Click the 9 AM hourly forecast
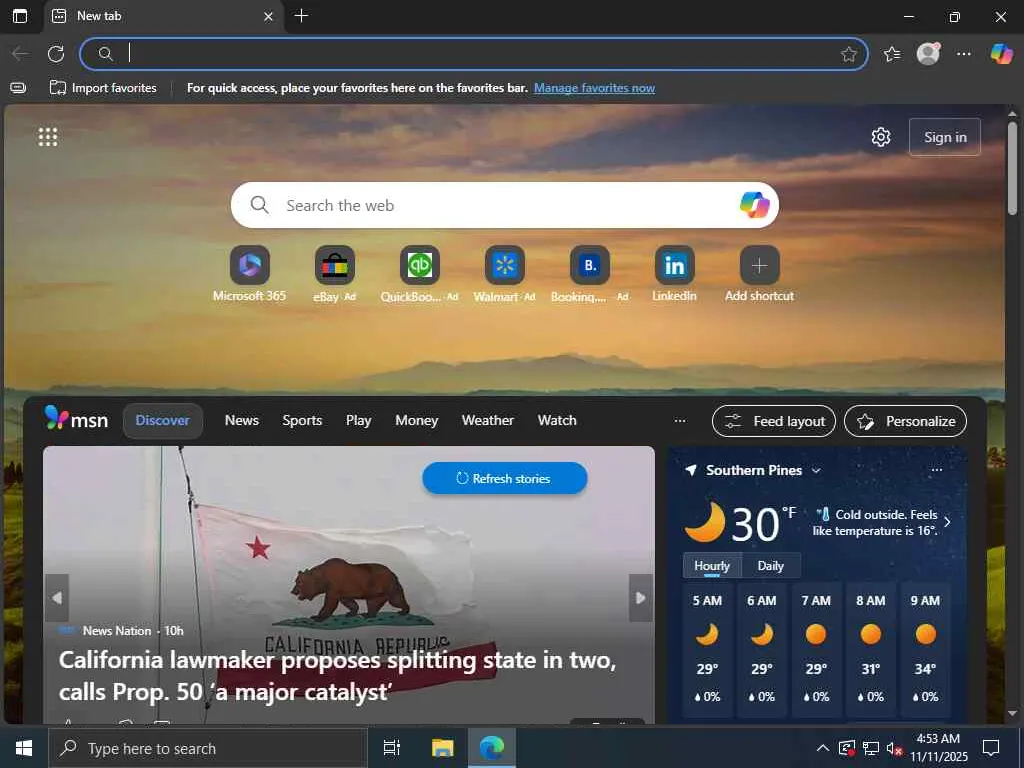The height and width of the screenshot is (768, 1024). (x=925, y=650)
